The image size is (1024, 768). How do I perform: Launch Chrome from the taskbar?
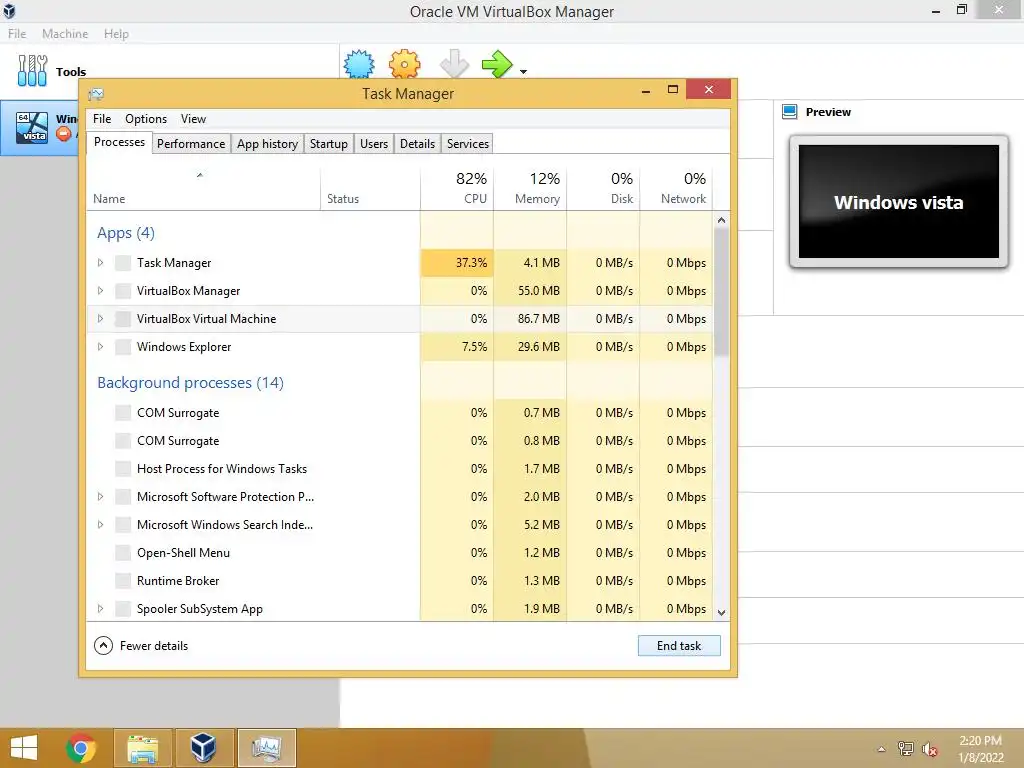coord(81,748)
